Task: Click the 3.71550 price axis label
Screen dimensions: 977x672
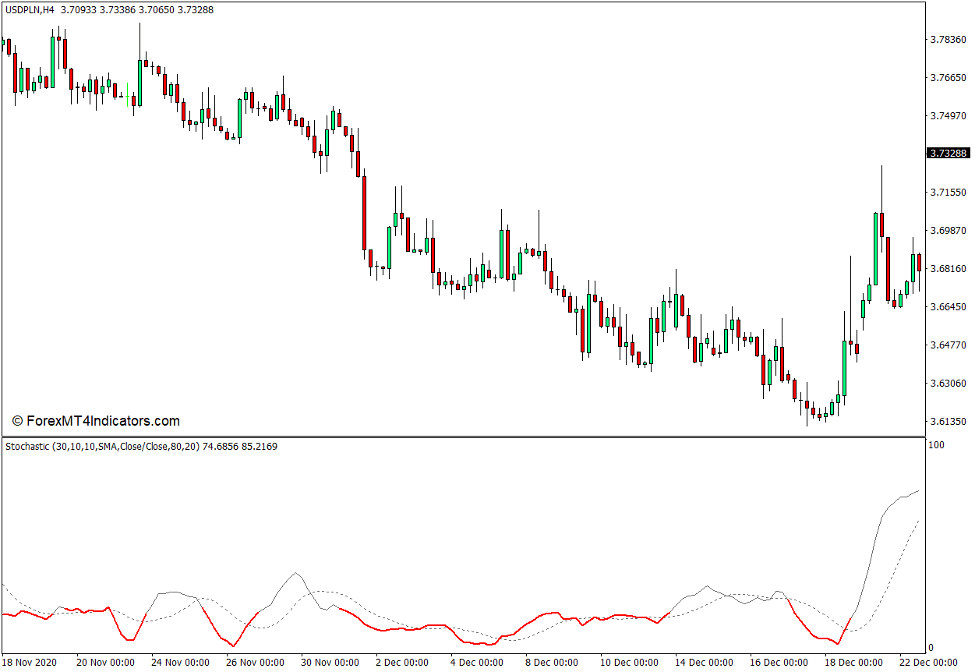Action: [x=947, y=192]
